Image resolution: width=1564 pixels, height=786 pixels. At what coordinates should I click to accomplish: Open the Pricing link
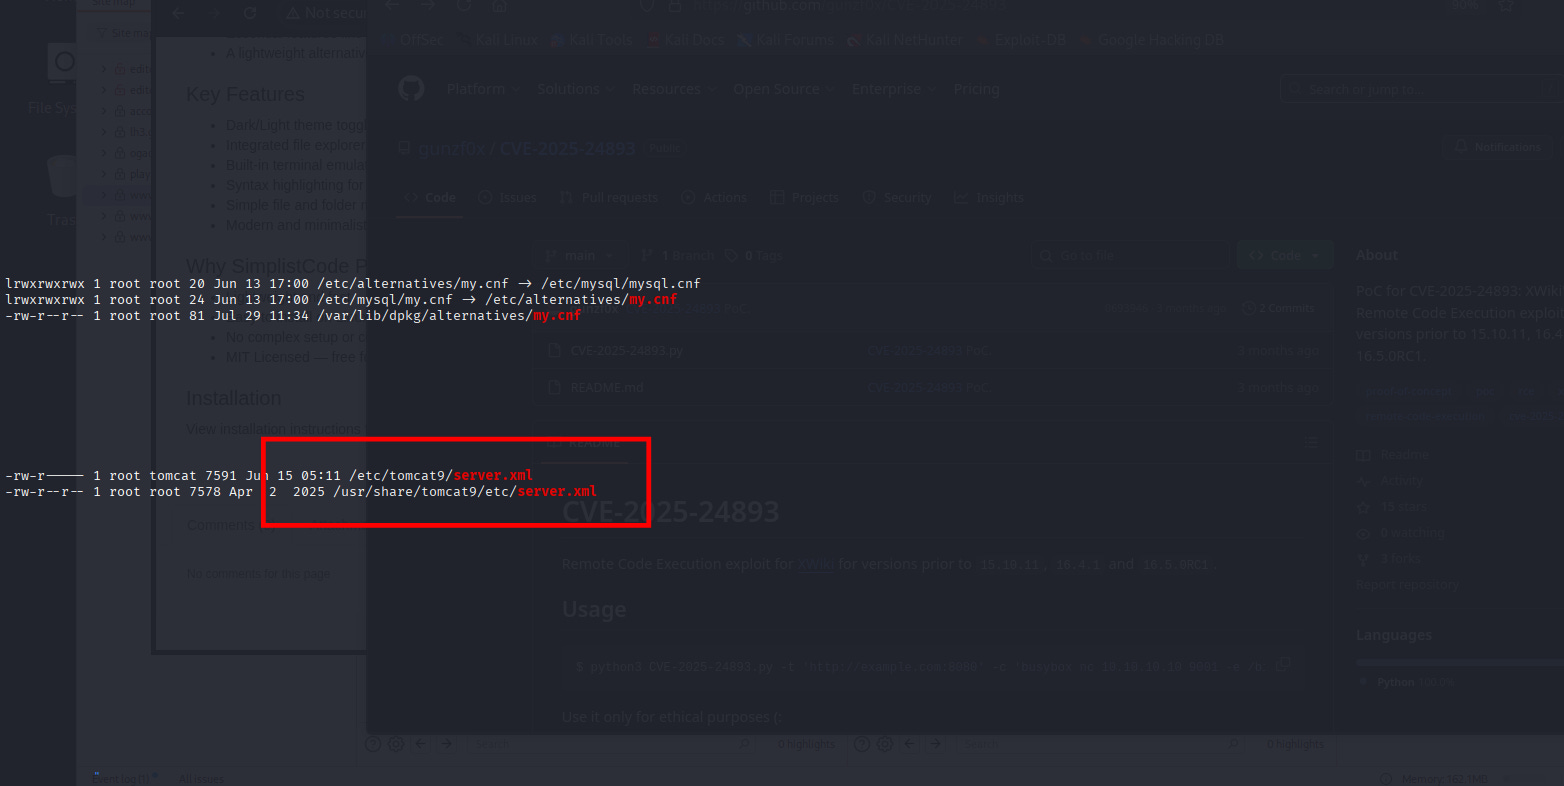click(976, 89)
